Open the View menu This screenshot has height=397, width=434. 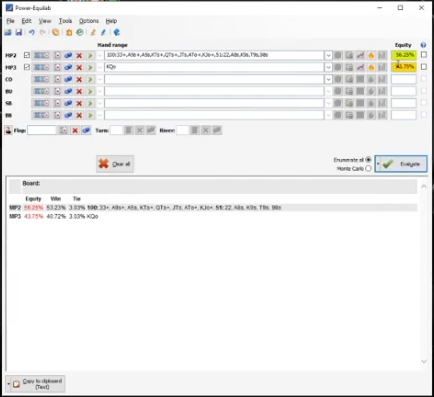[x=45, y=21]
